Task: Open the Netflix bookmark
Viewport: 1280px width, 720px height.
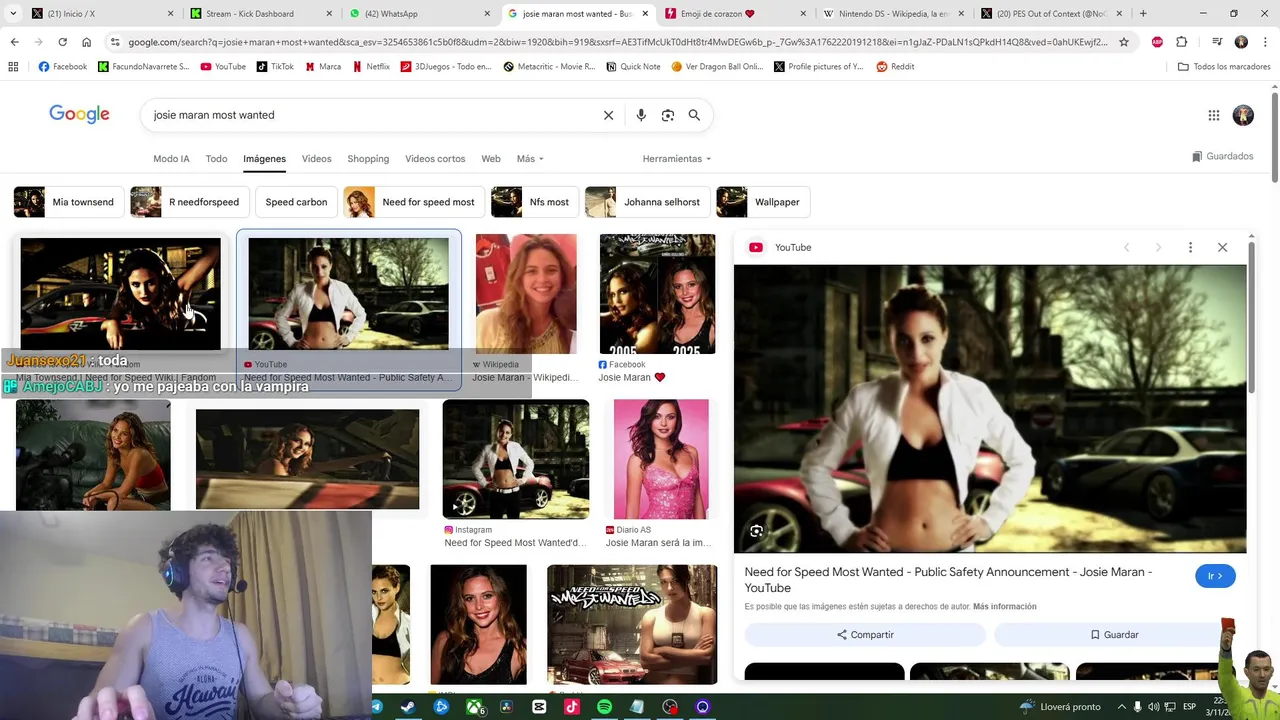Action: [371, 66]
